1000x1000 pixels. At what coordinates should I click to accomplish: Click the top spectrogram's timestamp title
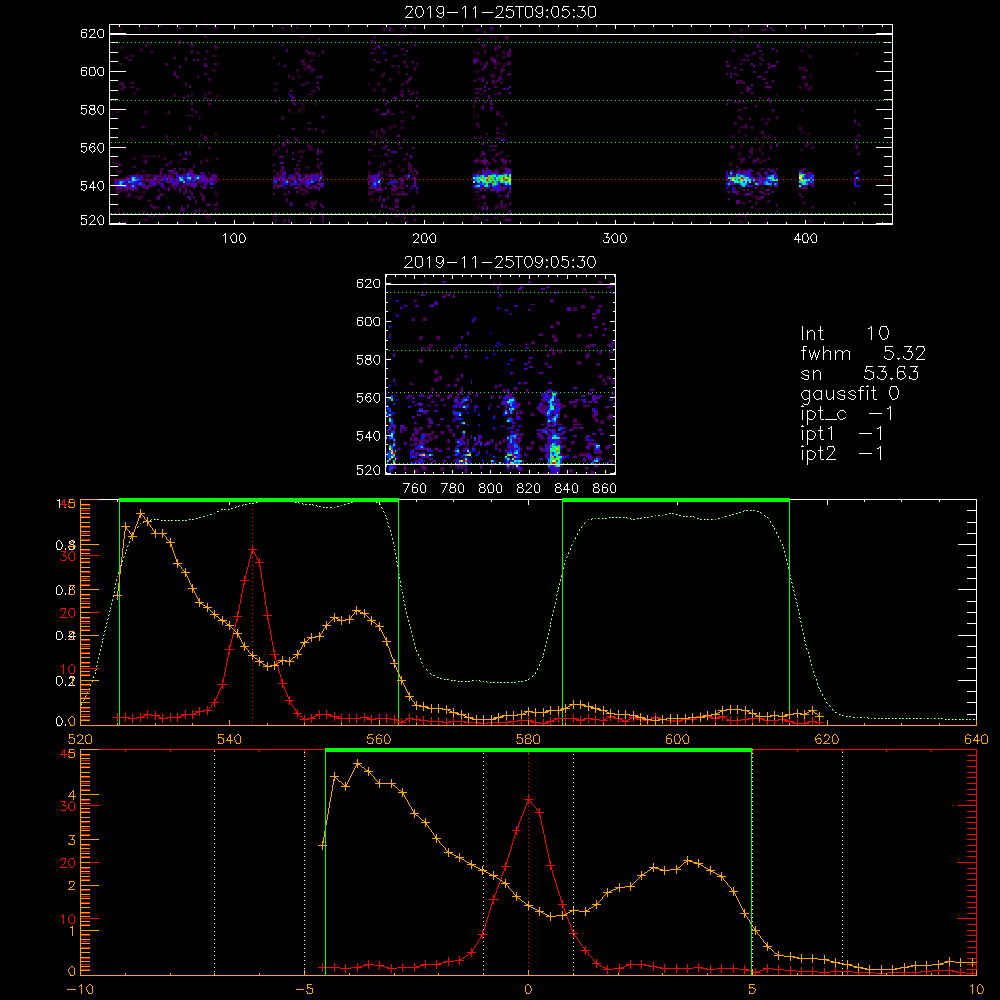coord(500,12)
